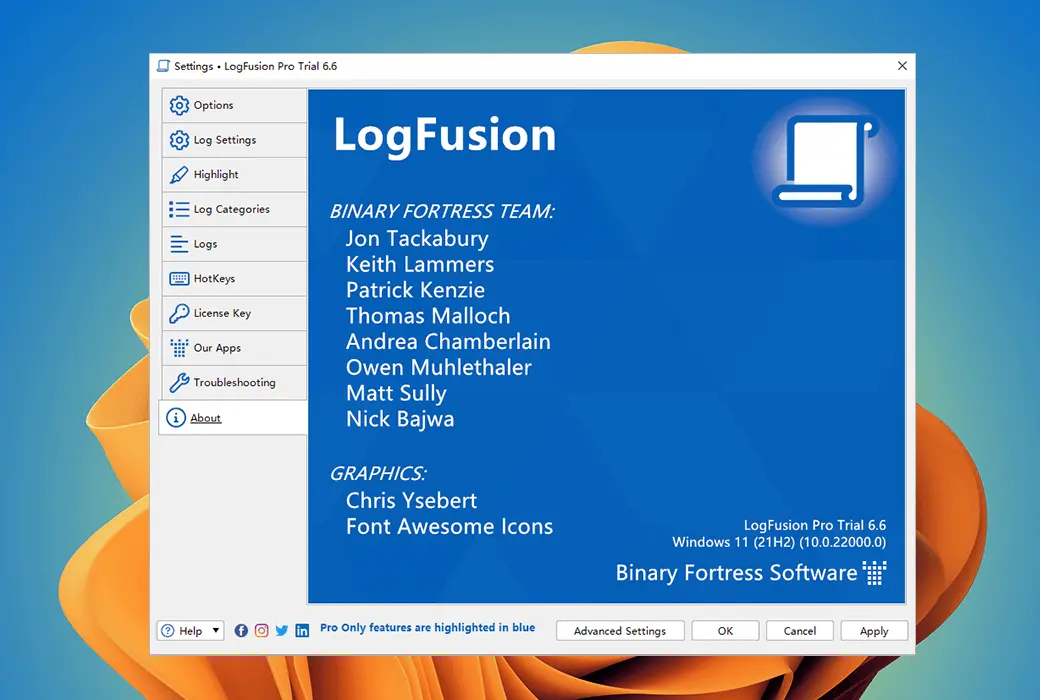Click the key icon for License Key

pos(179,313)
